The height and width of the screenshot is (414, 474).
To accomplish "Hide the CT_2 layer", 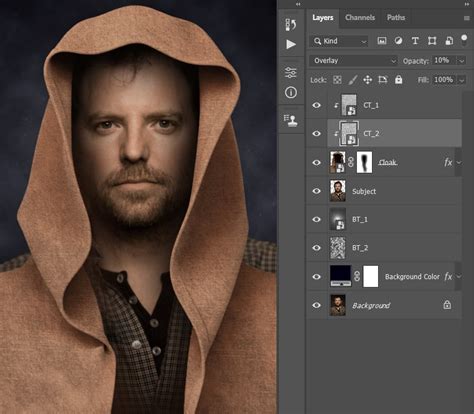I will 316,134.
